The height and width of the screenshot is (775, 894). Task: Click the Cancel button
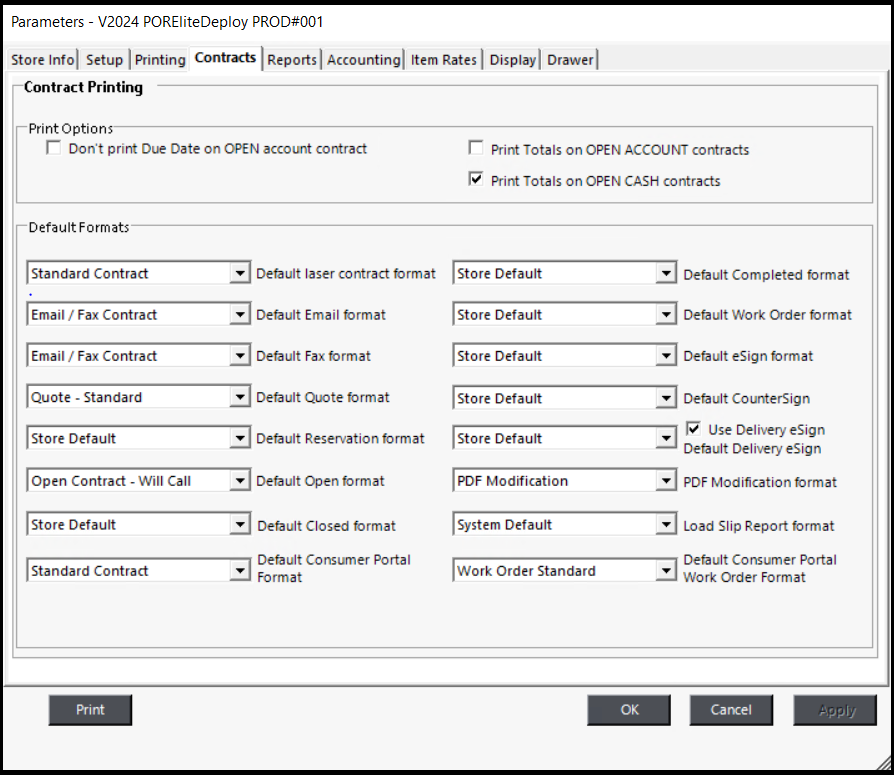[x=731, y=710]
